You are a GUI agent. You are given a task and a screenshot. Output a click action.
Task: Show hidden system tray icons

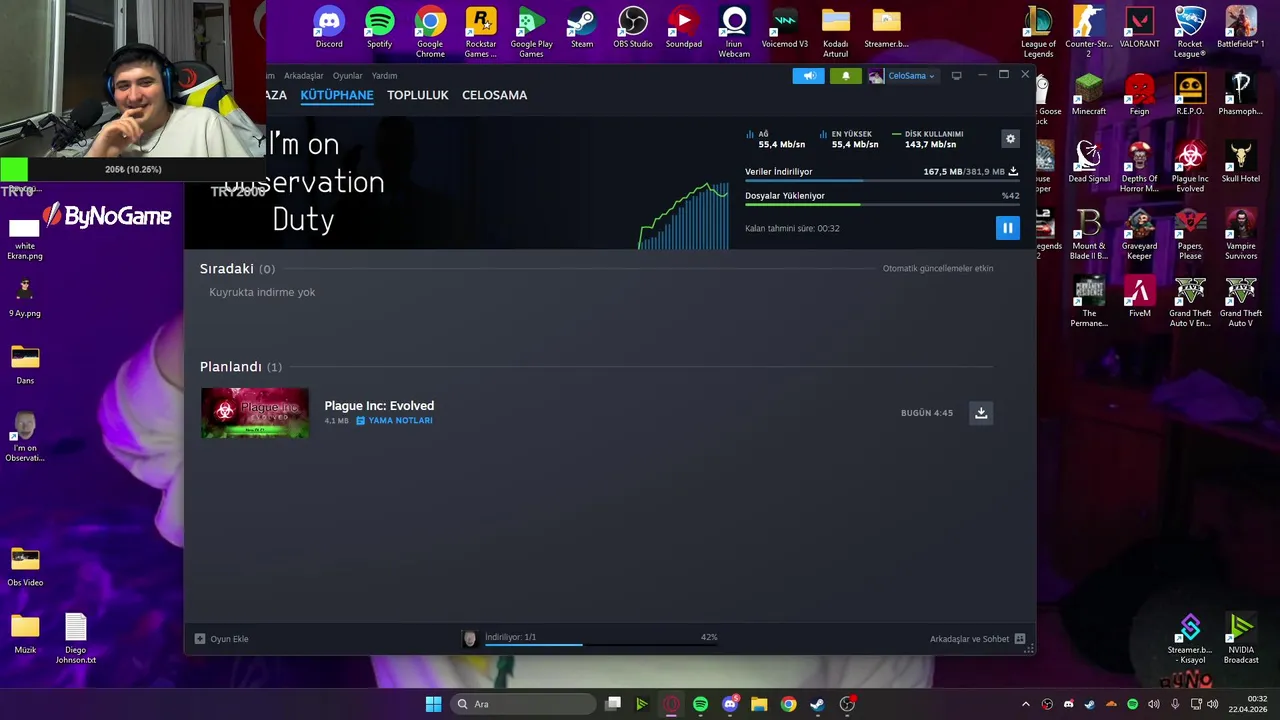(x=1025, y=704)
